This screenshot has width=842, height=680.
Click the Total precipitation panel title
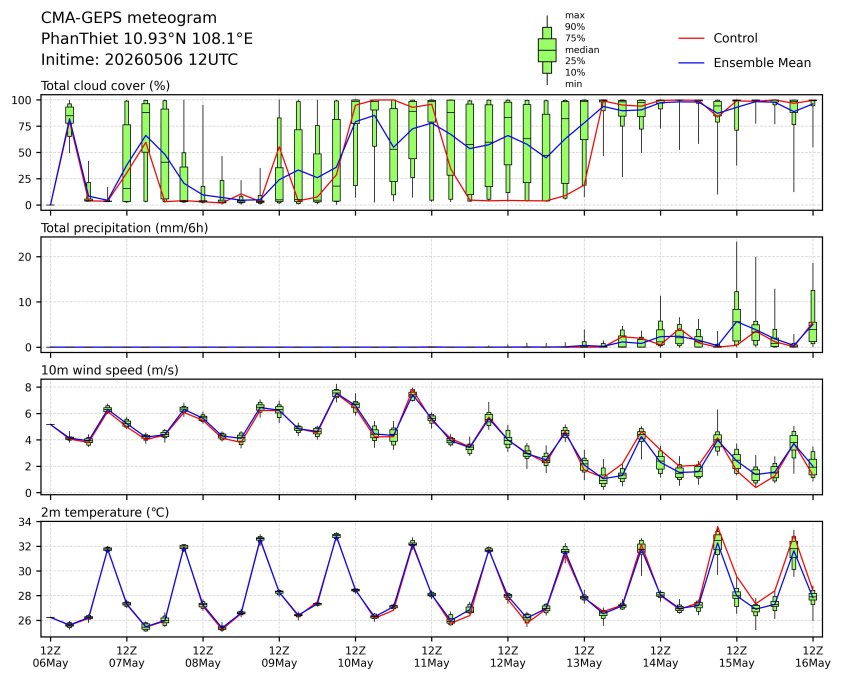[125, 228]
